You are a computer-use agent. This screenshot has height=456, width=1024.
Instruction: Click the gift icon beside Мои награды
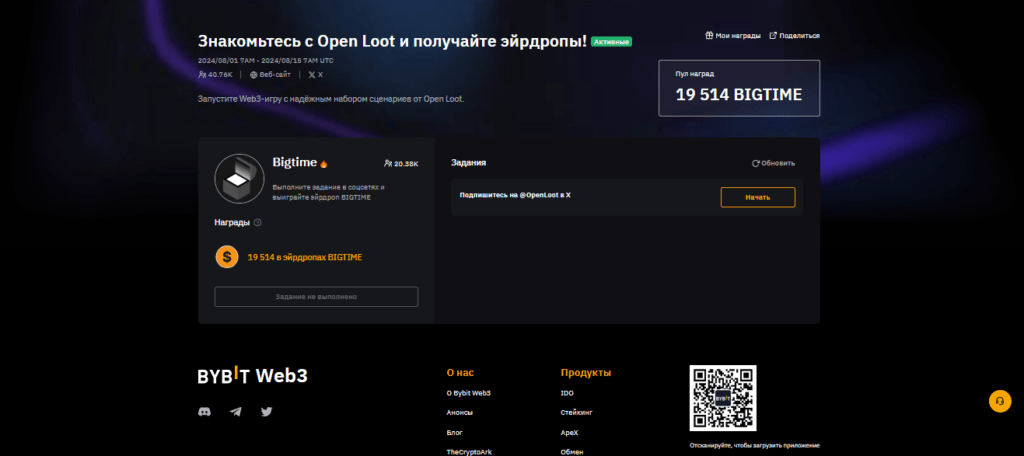pos(709,36)
